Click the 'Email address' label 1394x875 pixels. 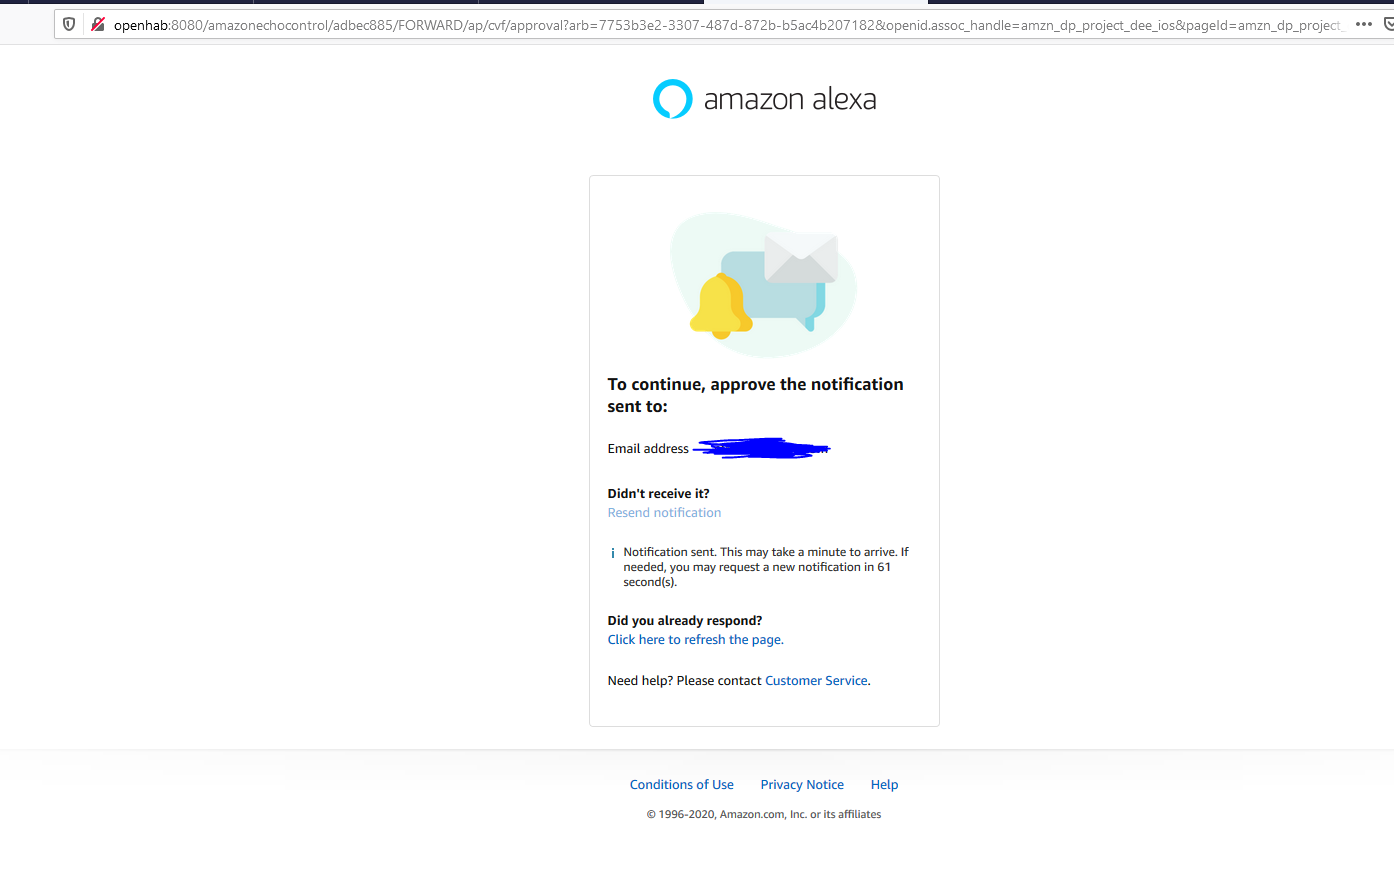coord(648,449)
